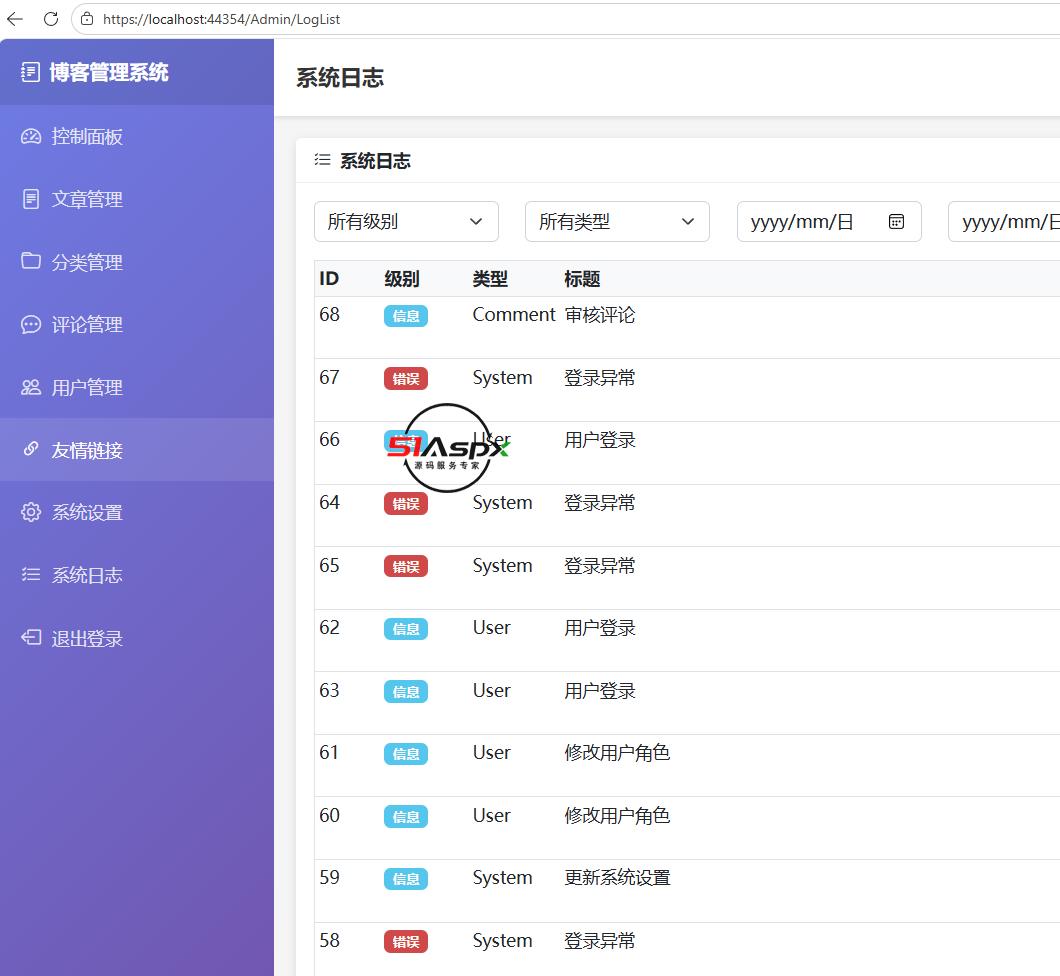Click 用户登录 title in row 66

tap(600, 440)
